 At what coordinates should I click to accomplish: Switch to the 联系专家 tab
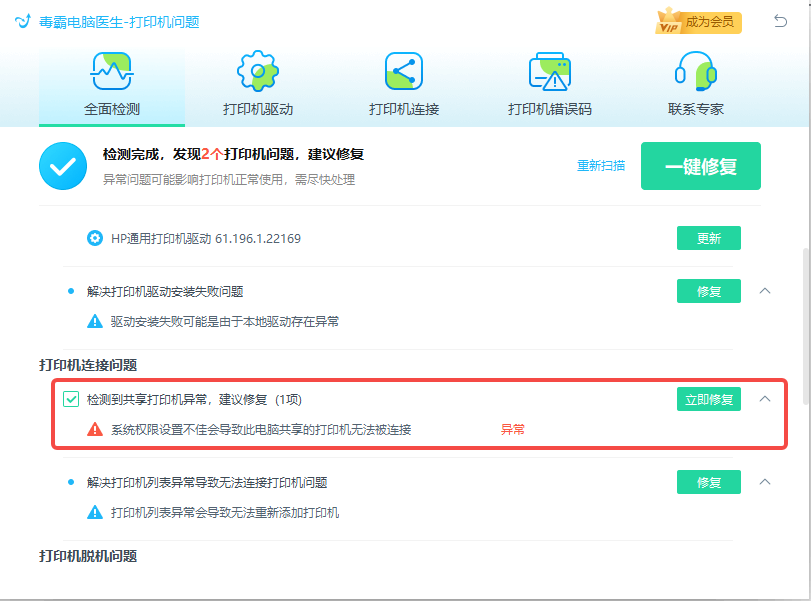click(x=695, y=87)
